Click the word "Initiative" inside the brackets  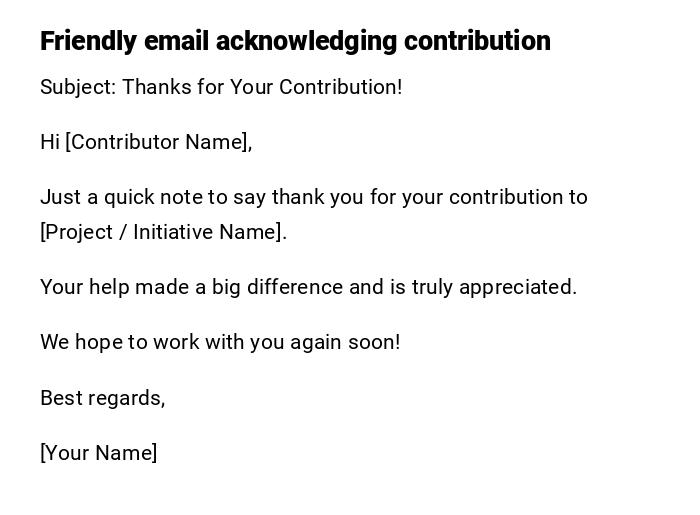(x=173, y=232)
